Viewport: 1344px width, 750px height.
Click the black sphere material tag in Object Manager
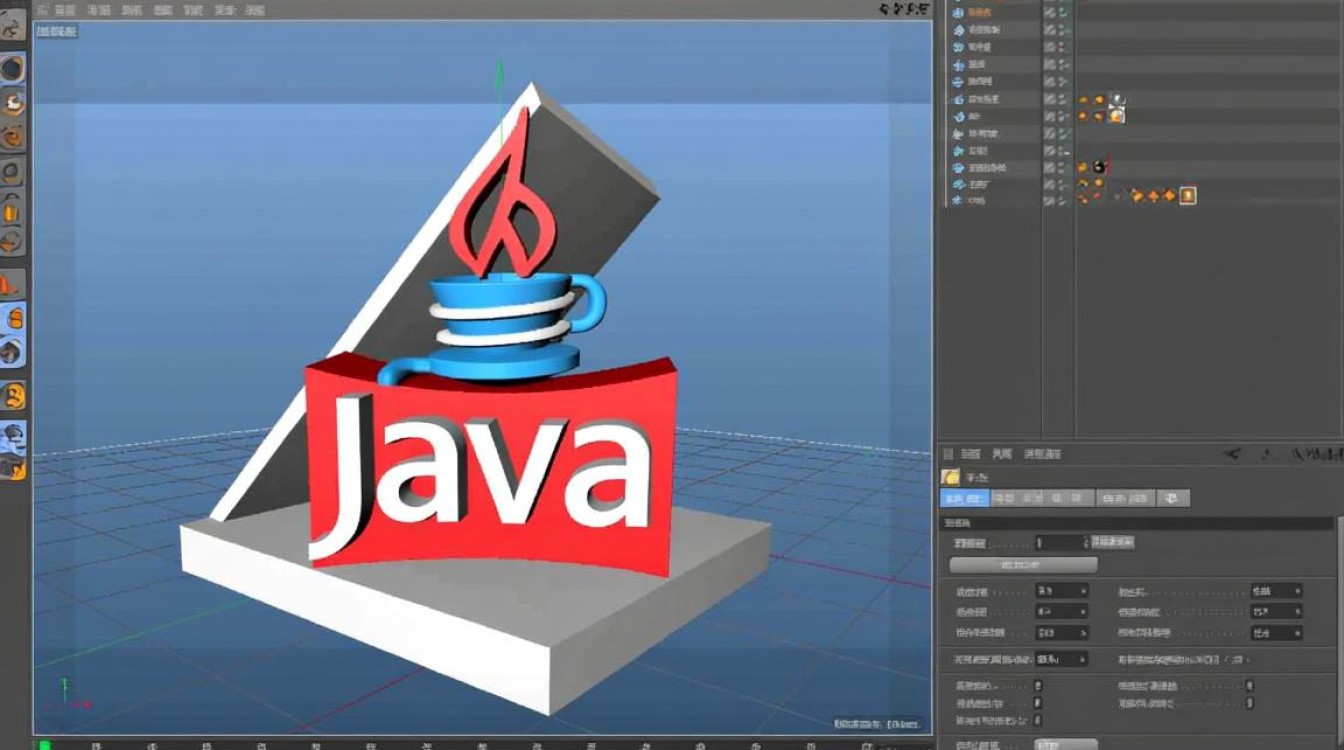1098,167
